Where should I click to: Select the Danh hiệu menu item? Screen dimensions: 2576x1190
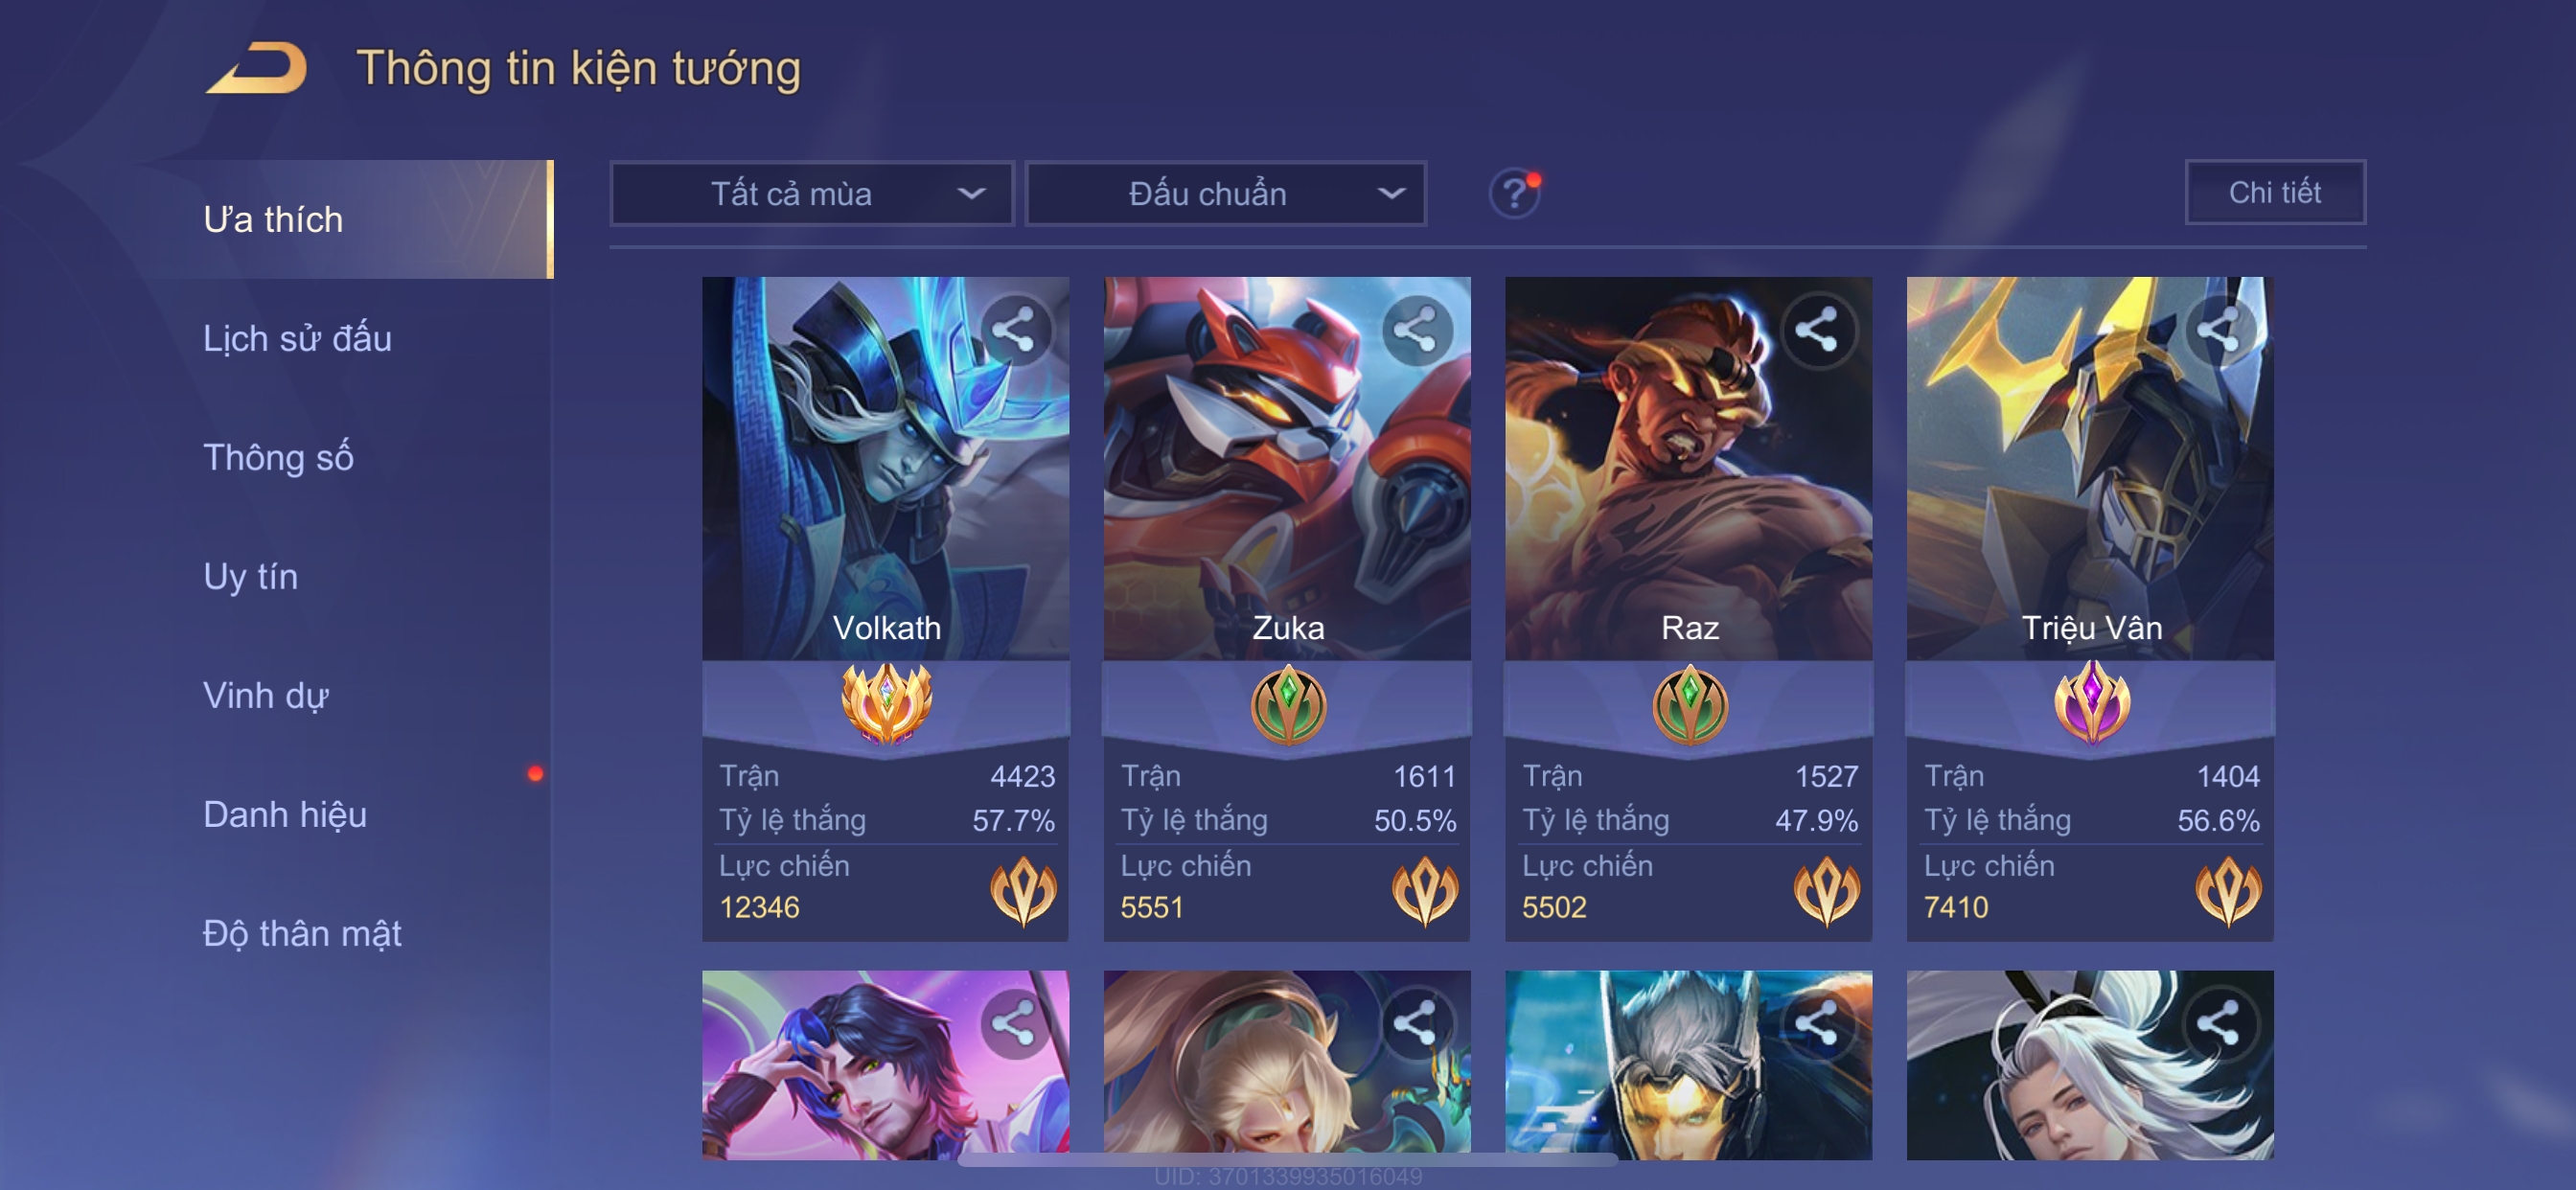285,814
